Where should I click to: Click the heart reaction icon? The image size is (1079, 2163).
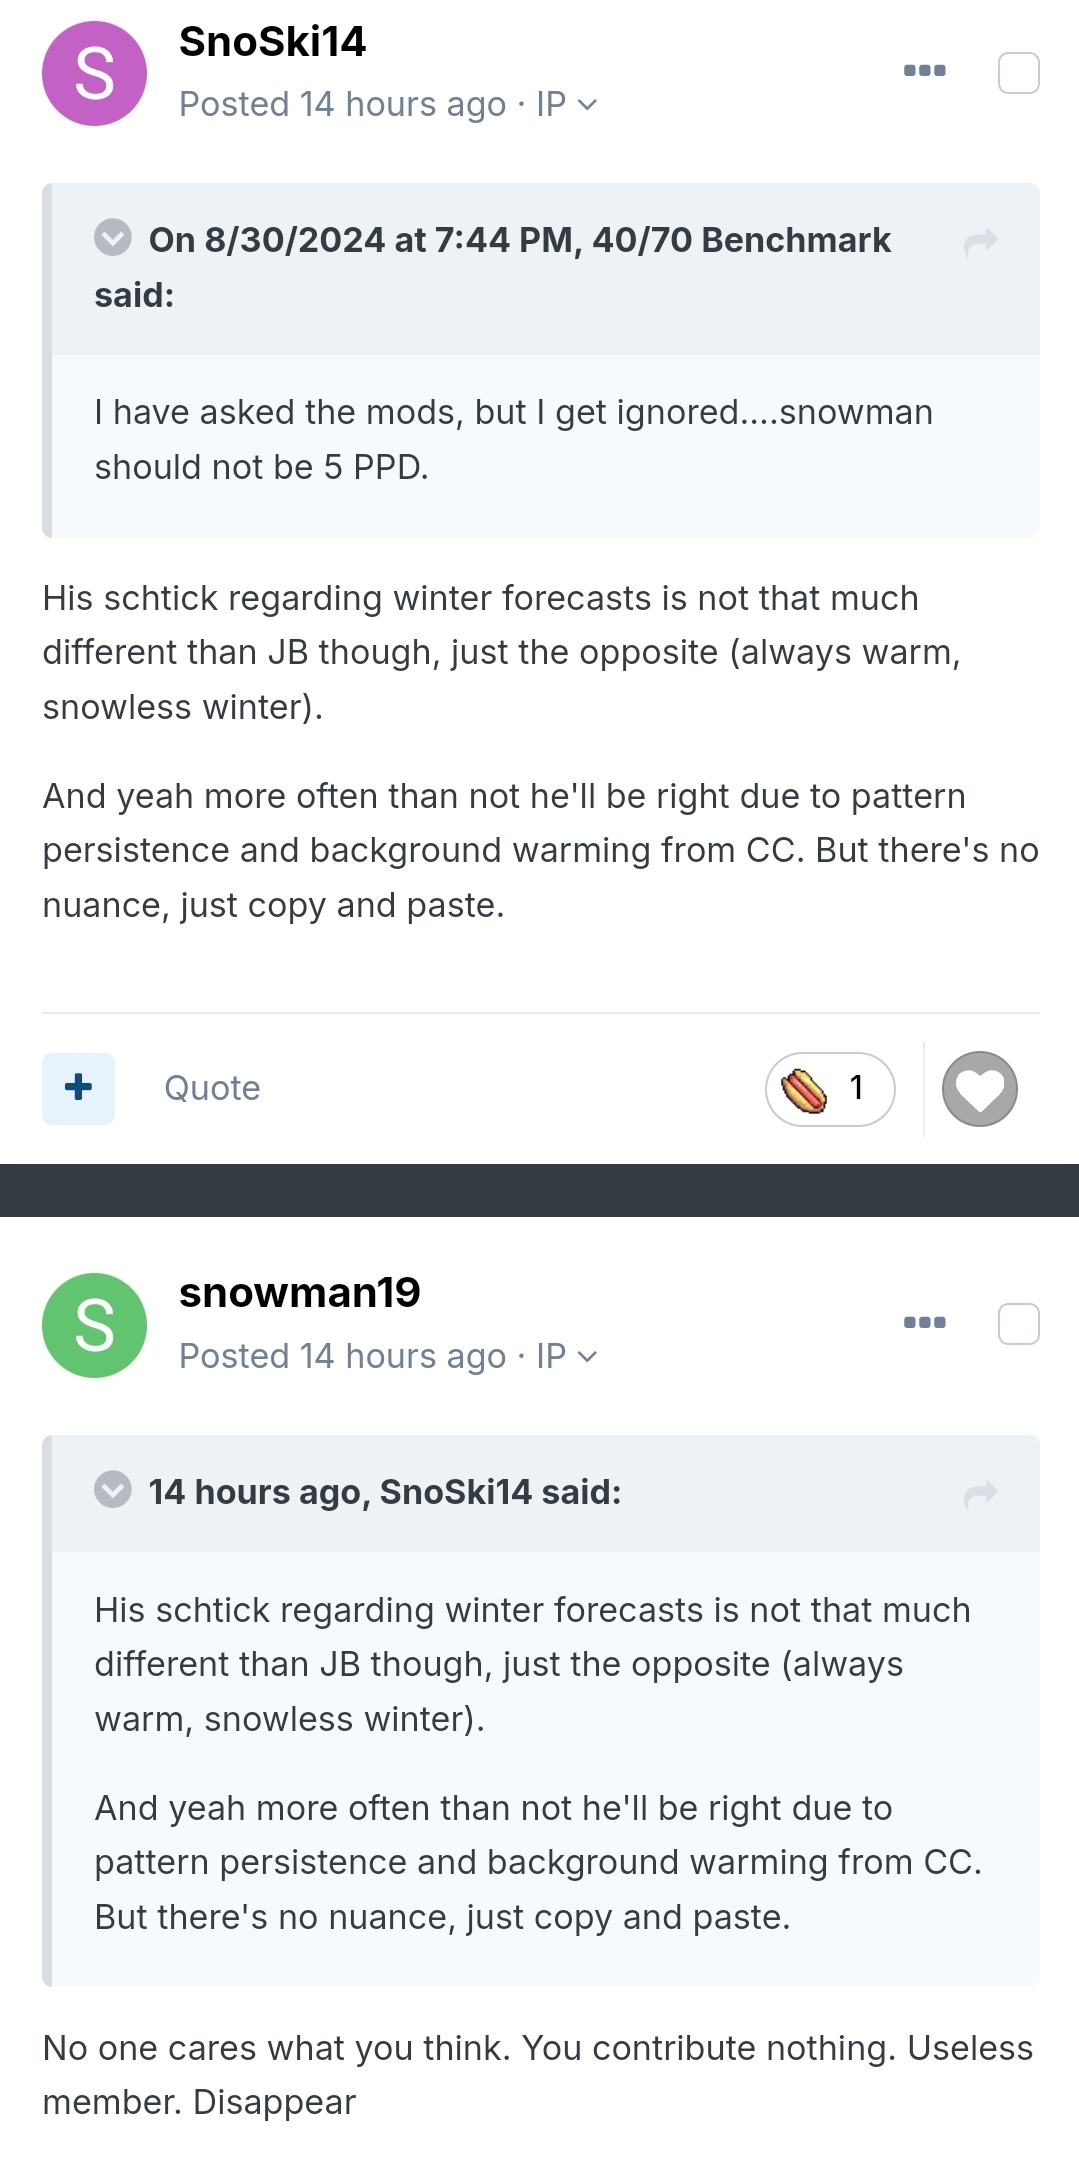coord(980,1089)
